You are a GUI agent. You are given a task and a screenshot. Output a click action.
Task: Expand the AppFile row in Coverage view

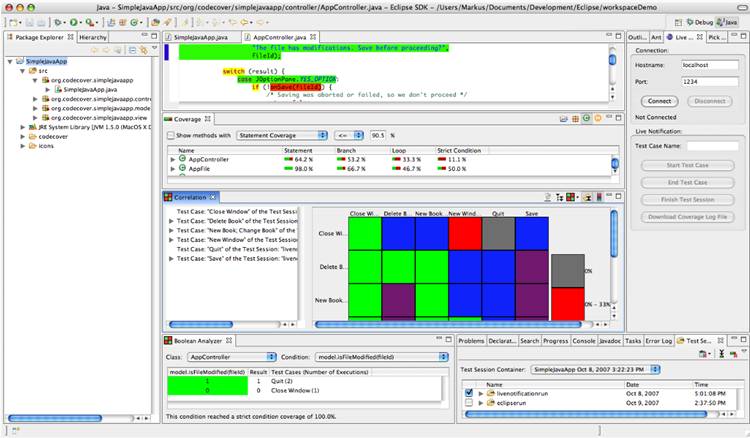(x=172, y=169)
